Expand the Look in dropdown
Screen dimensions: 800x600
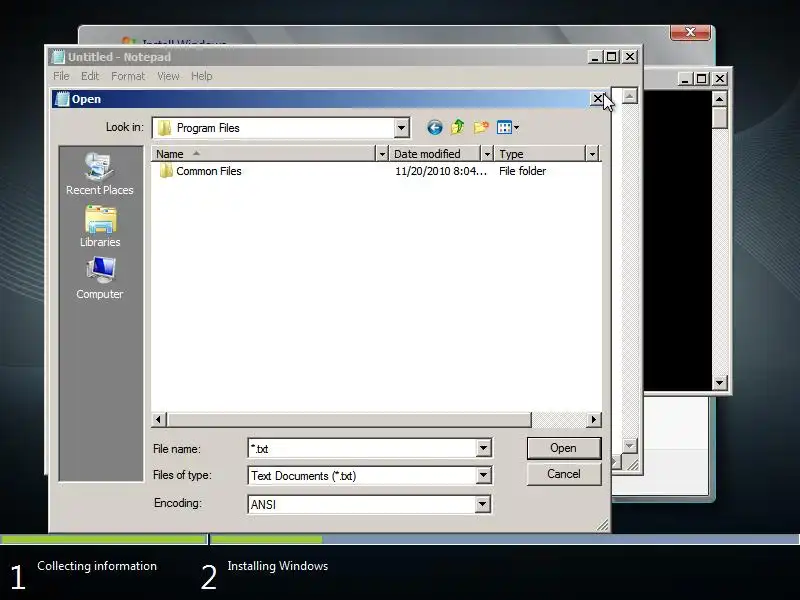point(402,128)
